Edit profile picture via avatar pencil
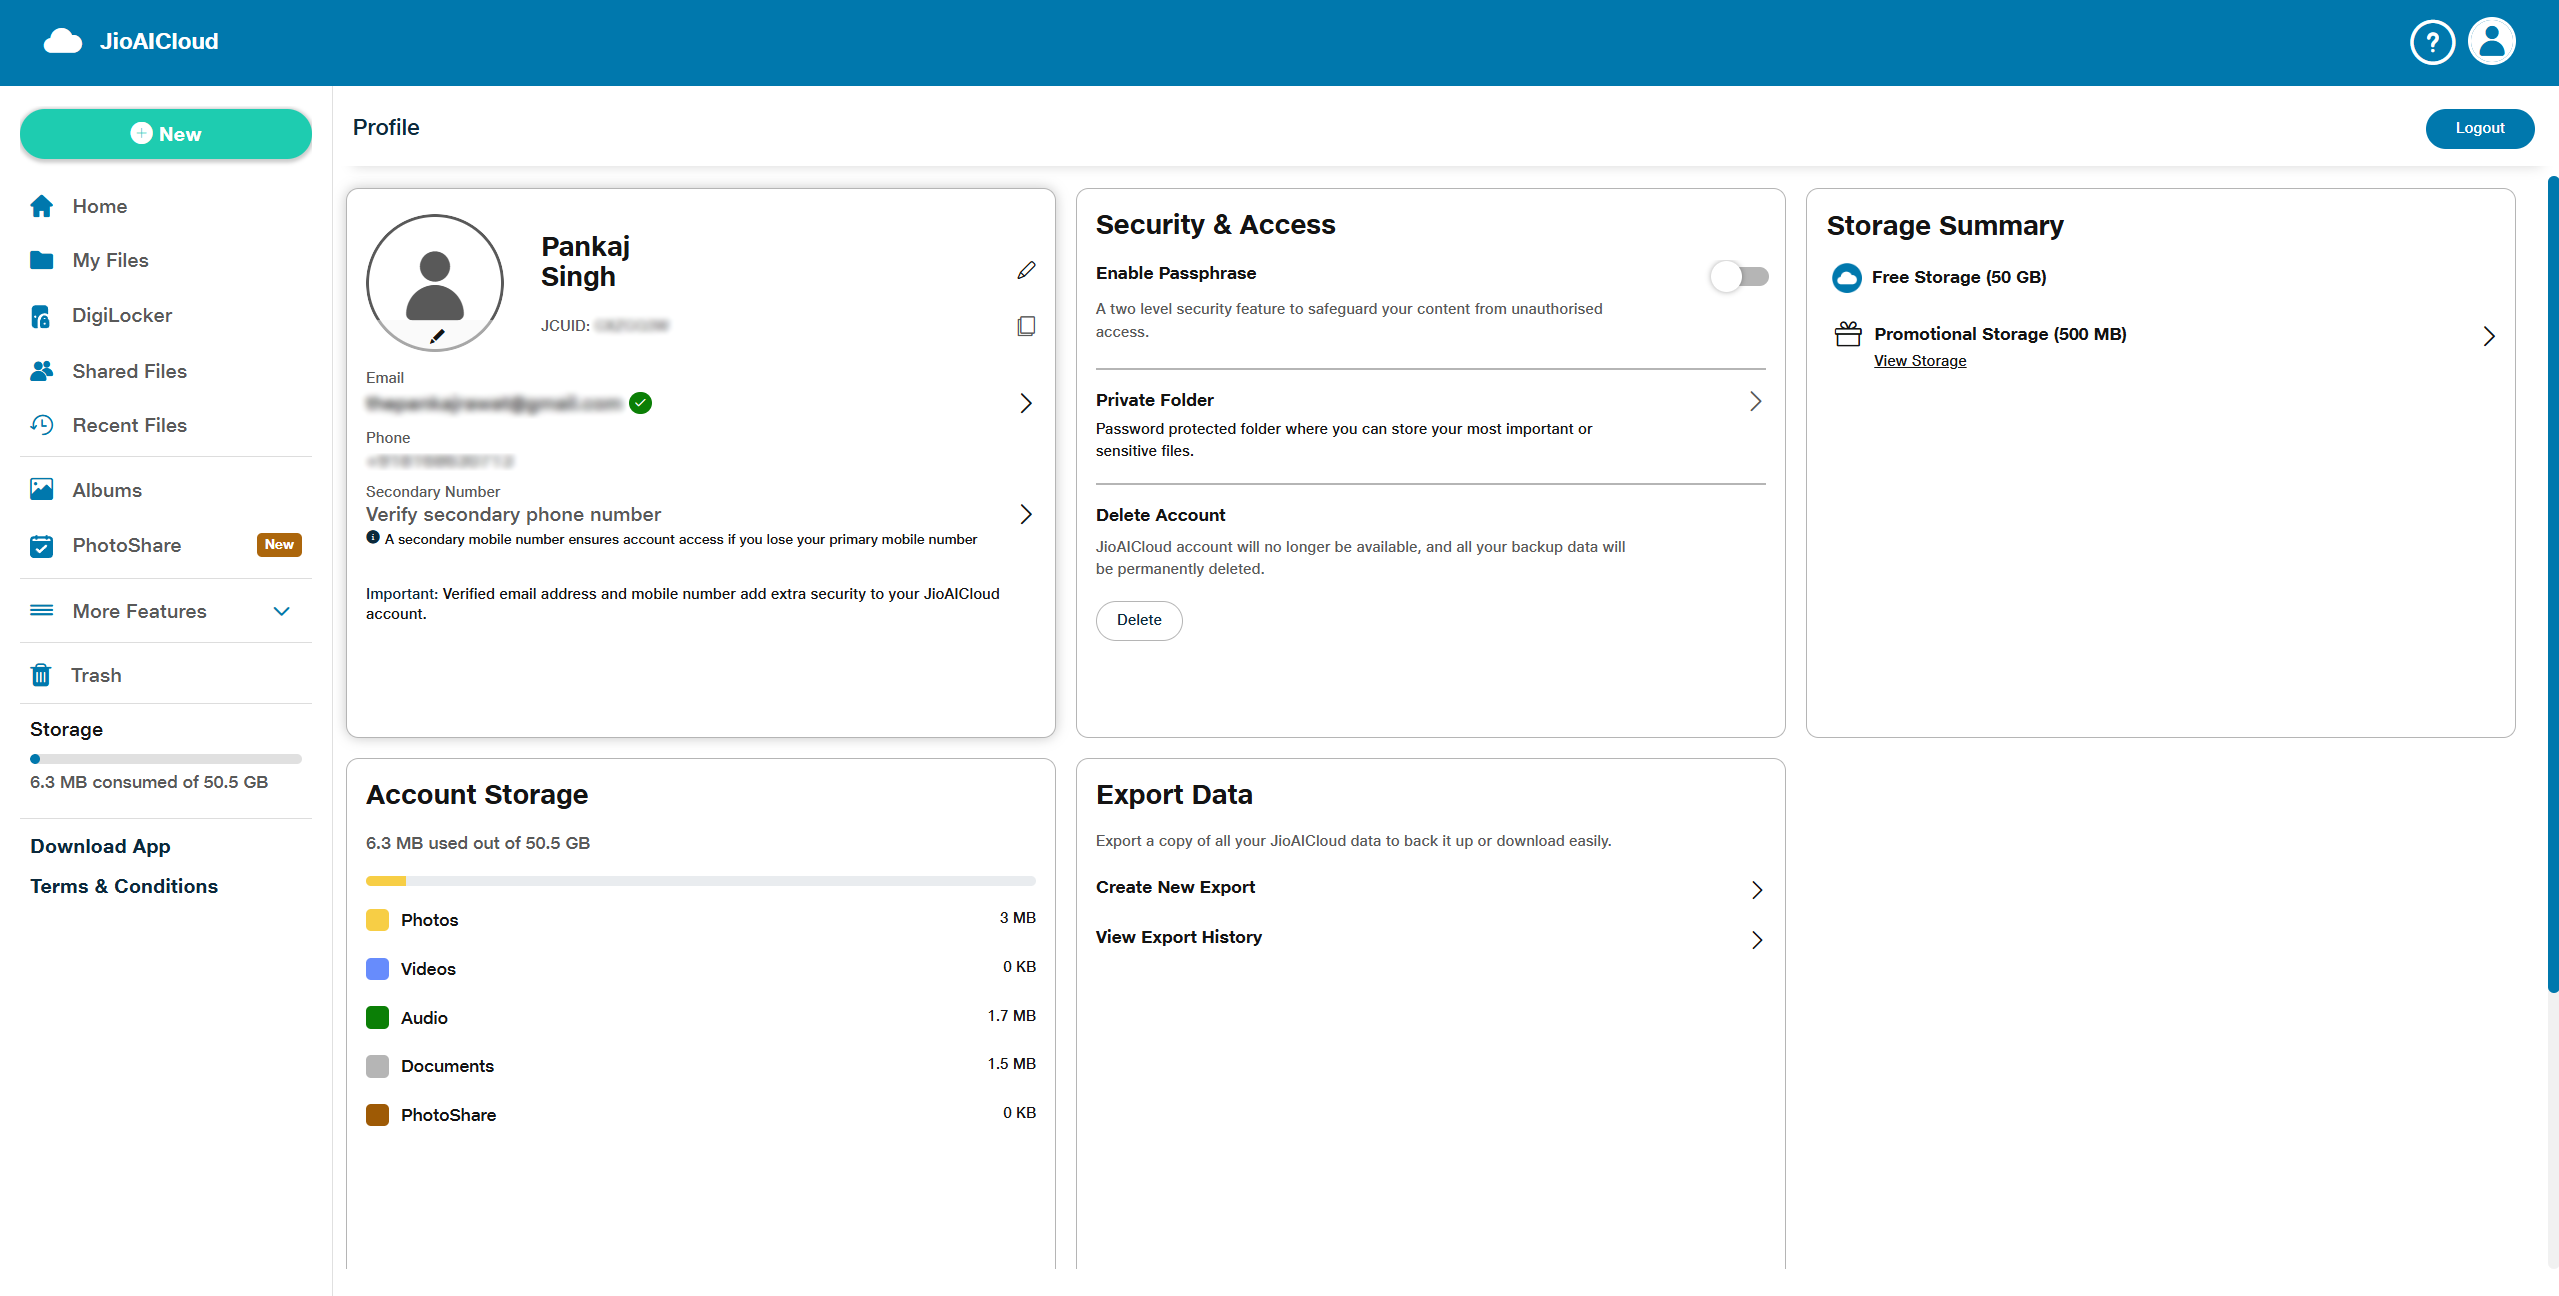Image resolution: width=2559 pixels, height=1296 pixels. 437,337
